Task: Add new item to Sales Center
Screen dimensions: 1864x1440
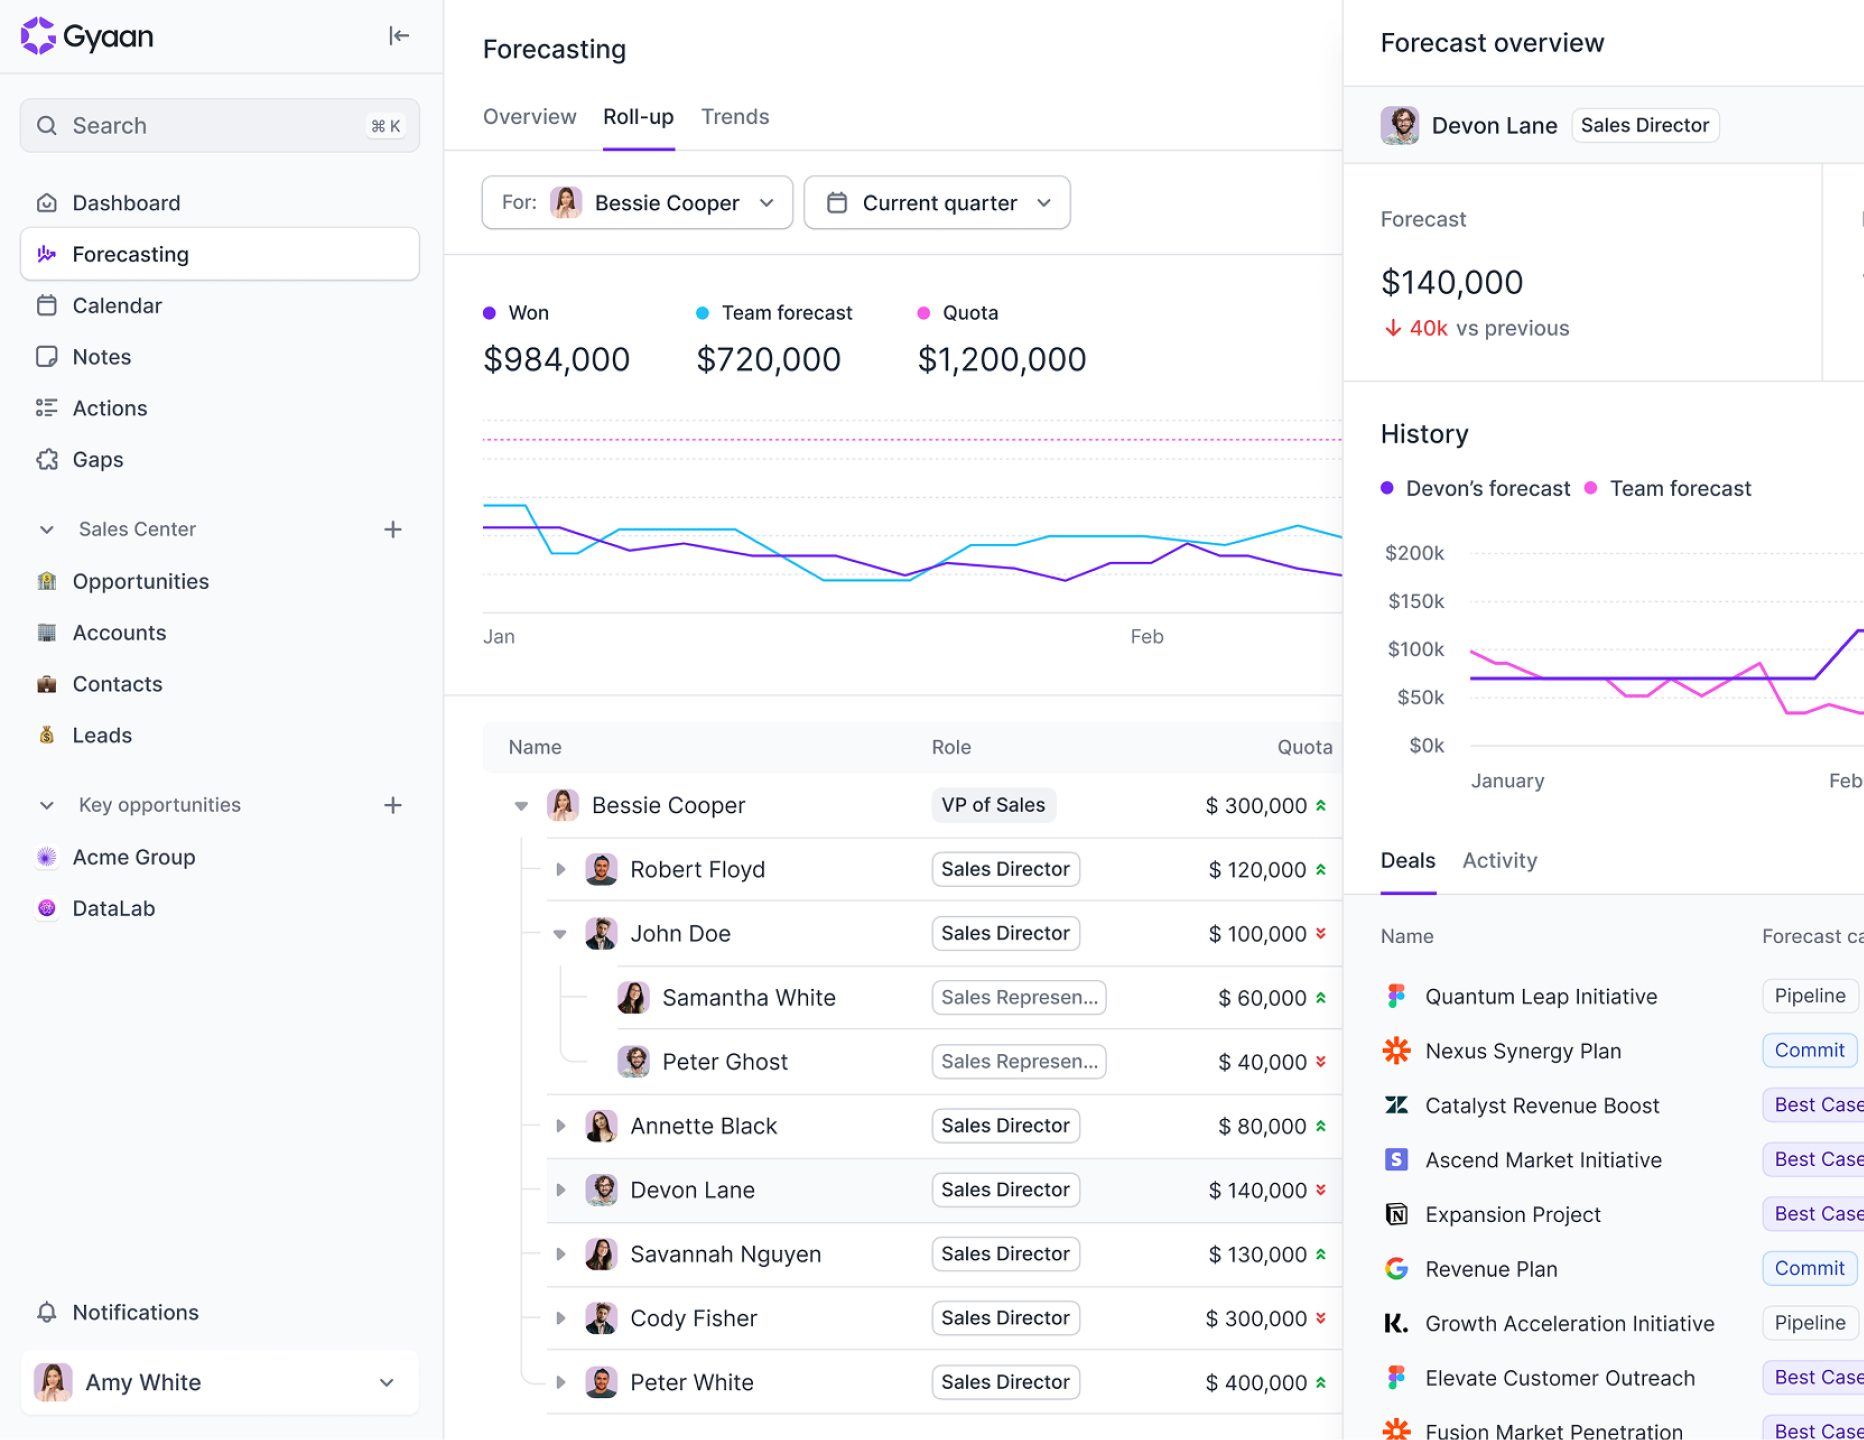Action: point(393,529)
